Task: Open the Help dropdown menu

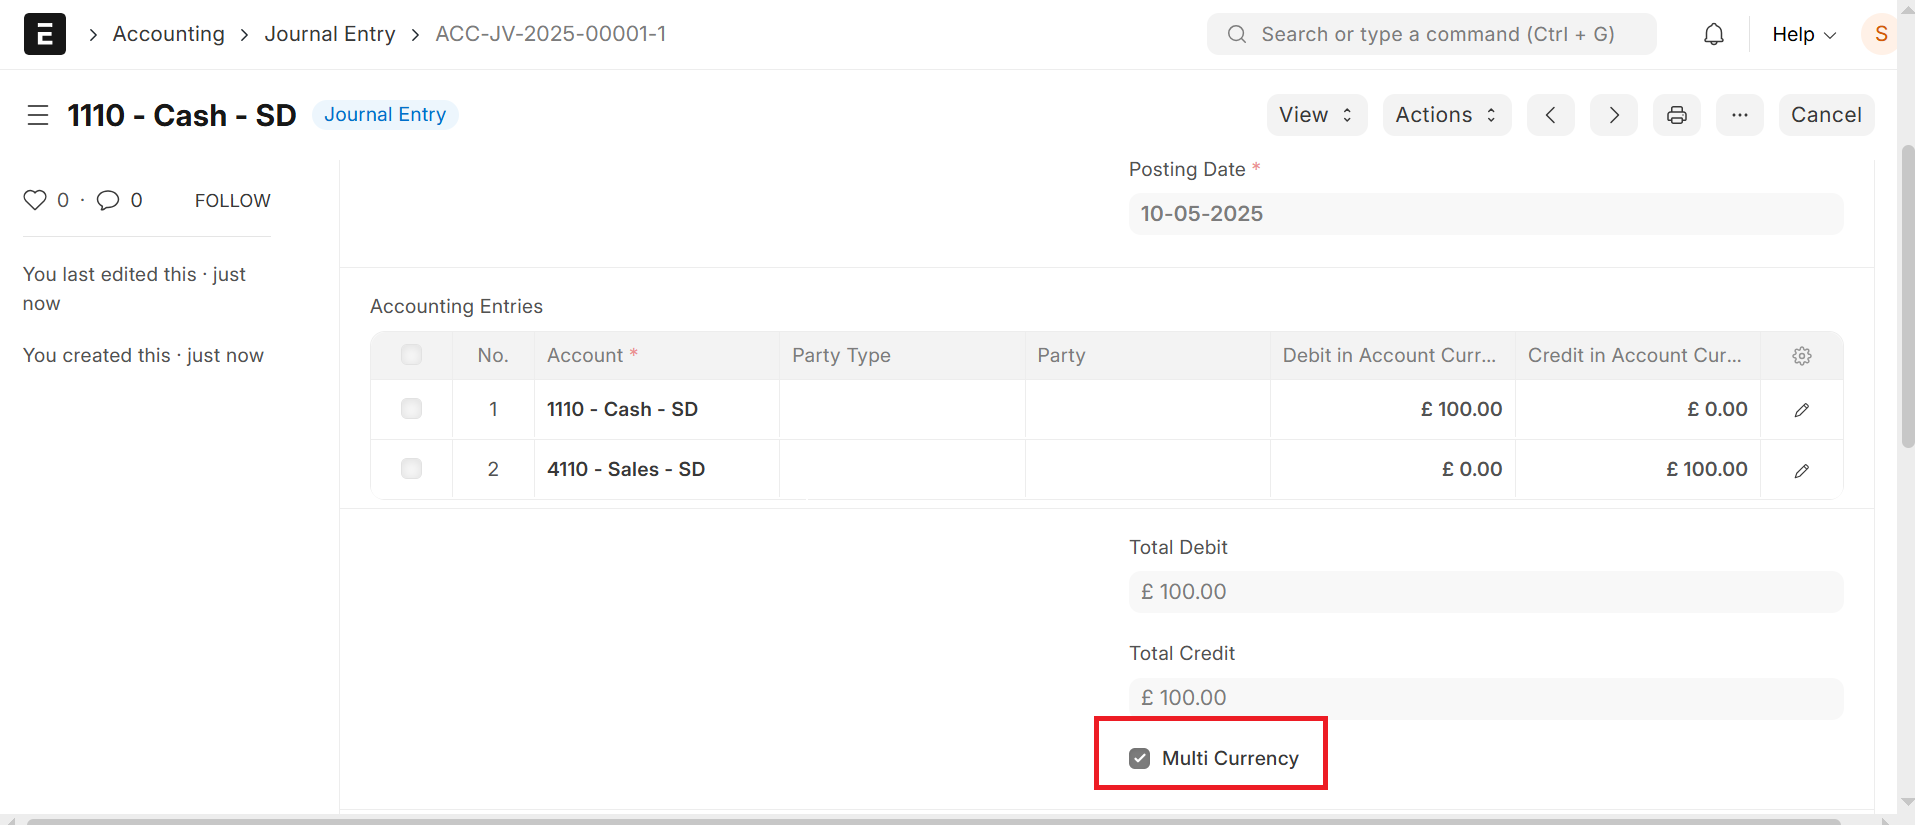Action: (x=1803, y=34)
